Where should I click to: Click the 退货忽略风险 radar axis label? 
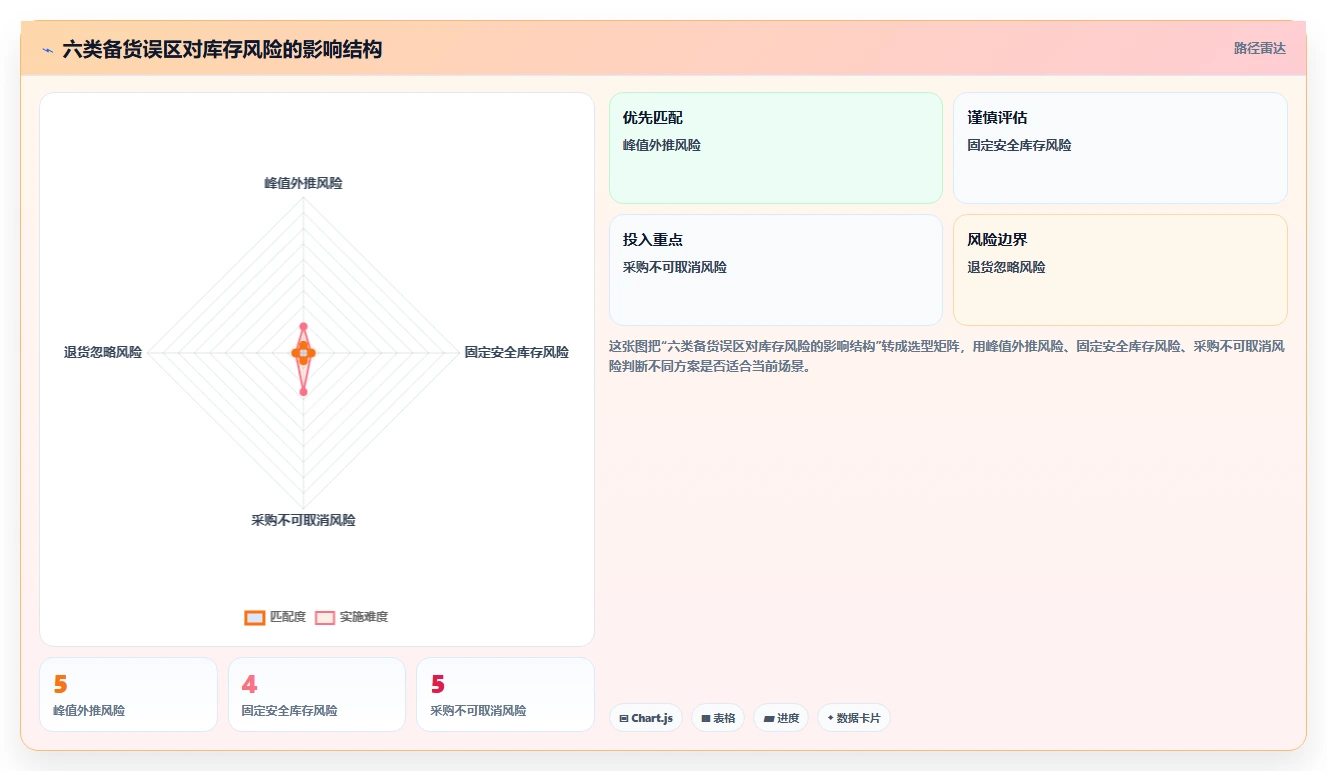(103, 352)
